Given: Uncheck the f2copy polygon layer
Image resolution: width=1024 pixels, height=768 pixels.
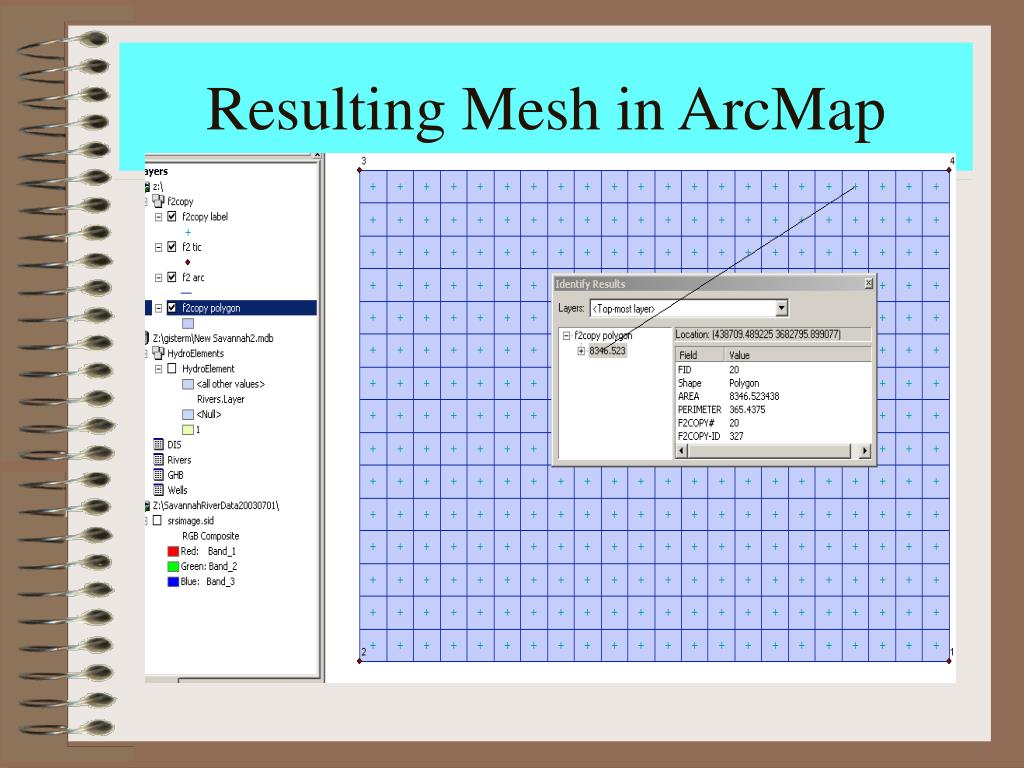Looking at the screenshot, I should pyautogui.click(x=172, y=308).
